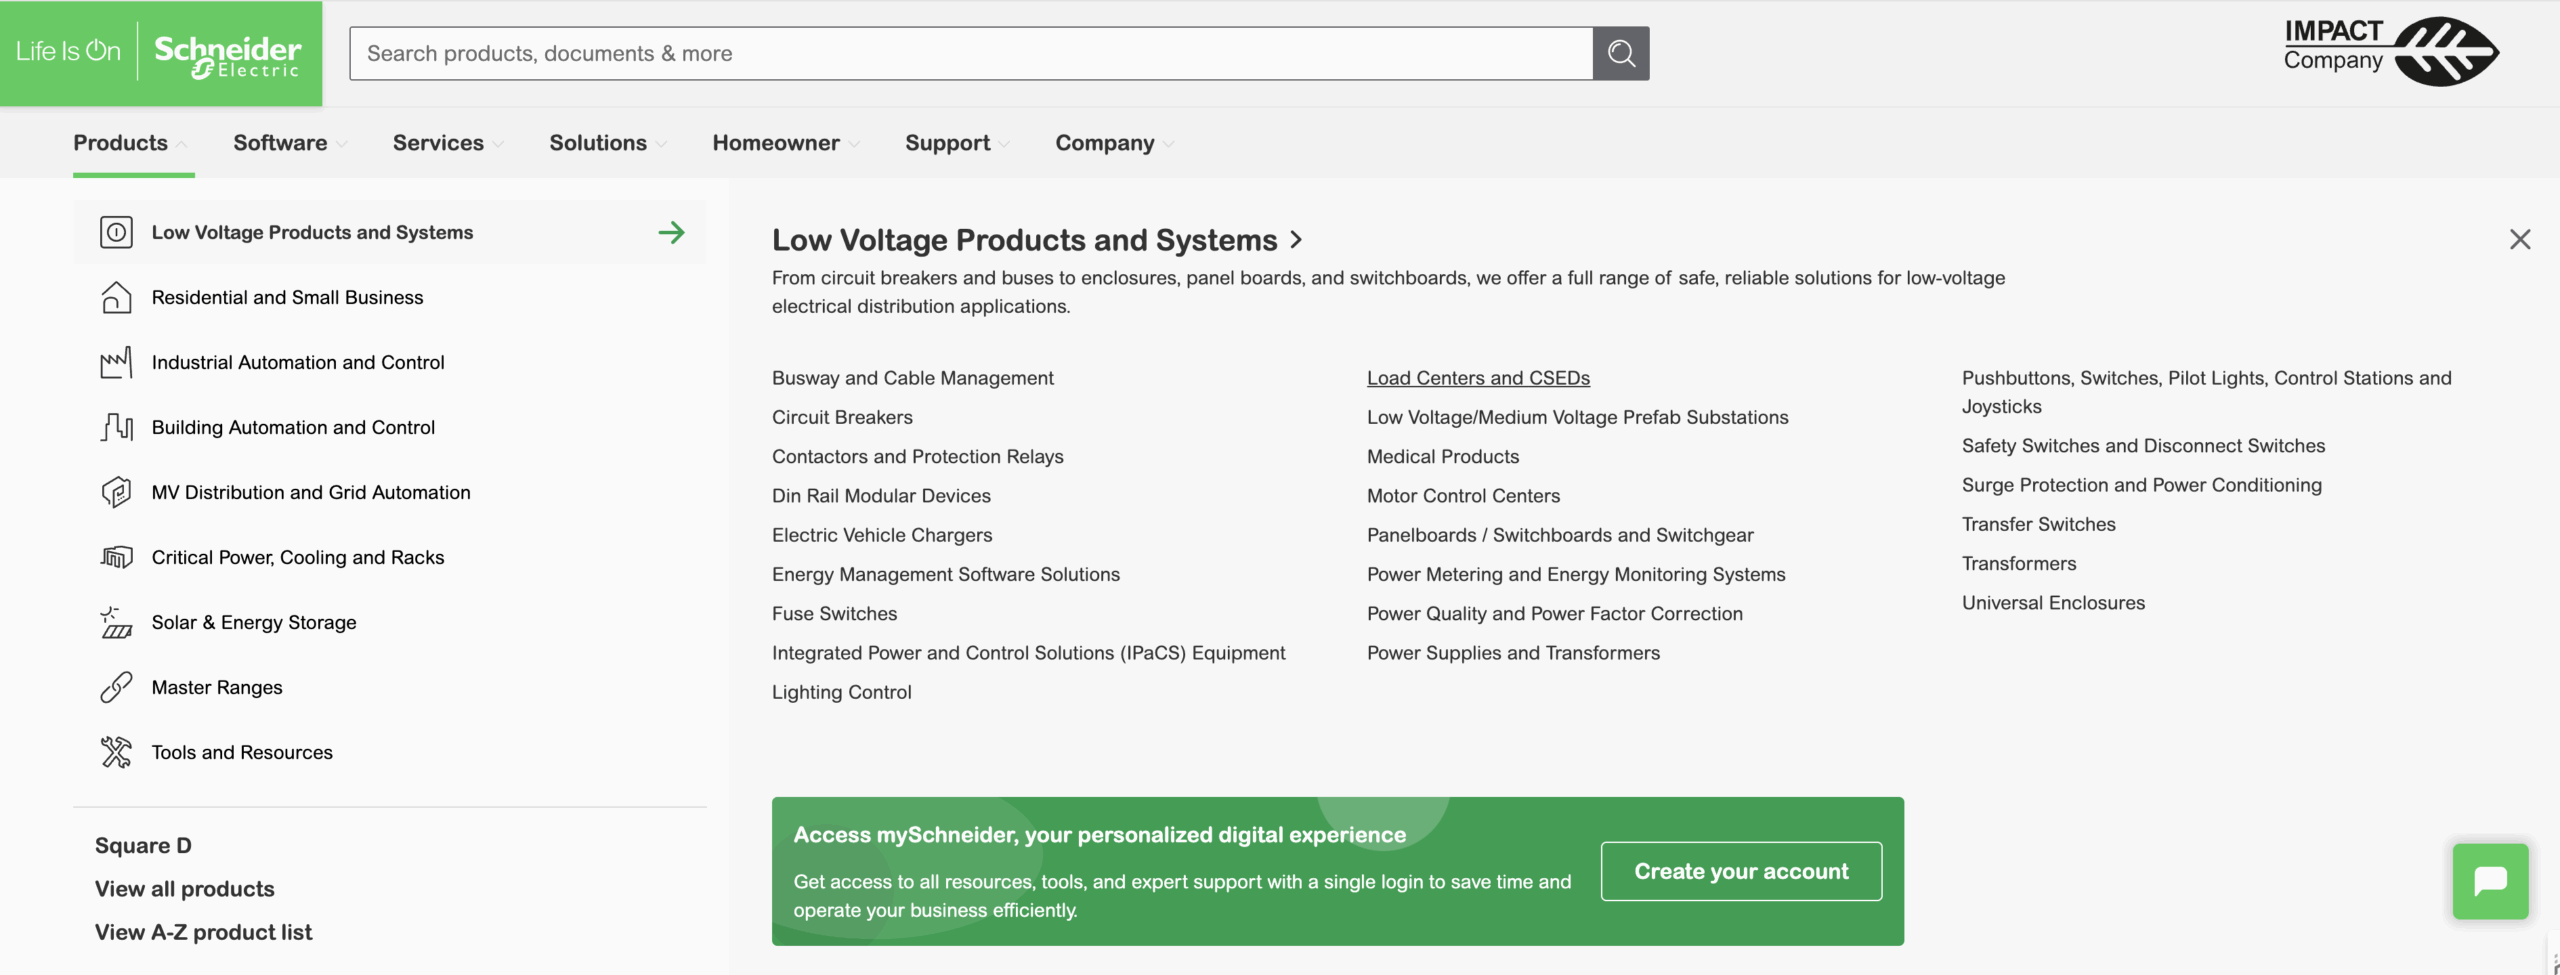Click the Low Voltage Products category icon
This screenshot has width=2560, height=975.
pyautogui.click(x=116, y=232)
